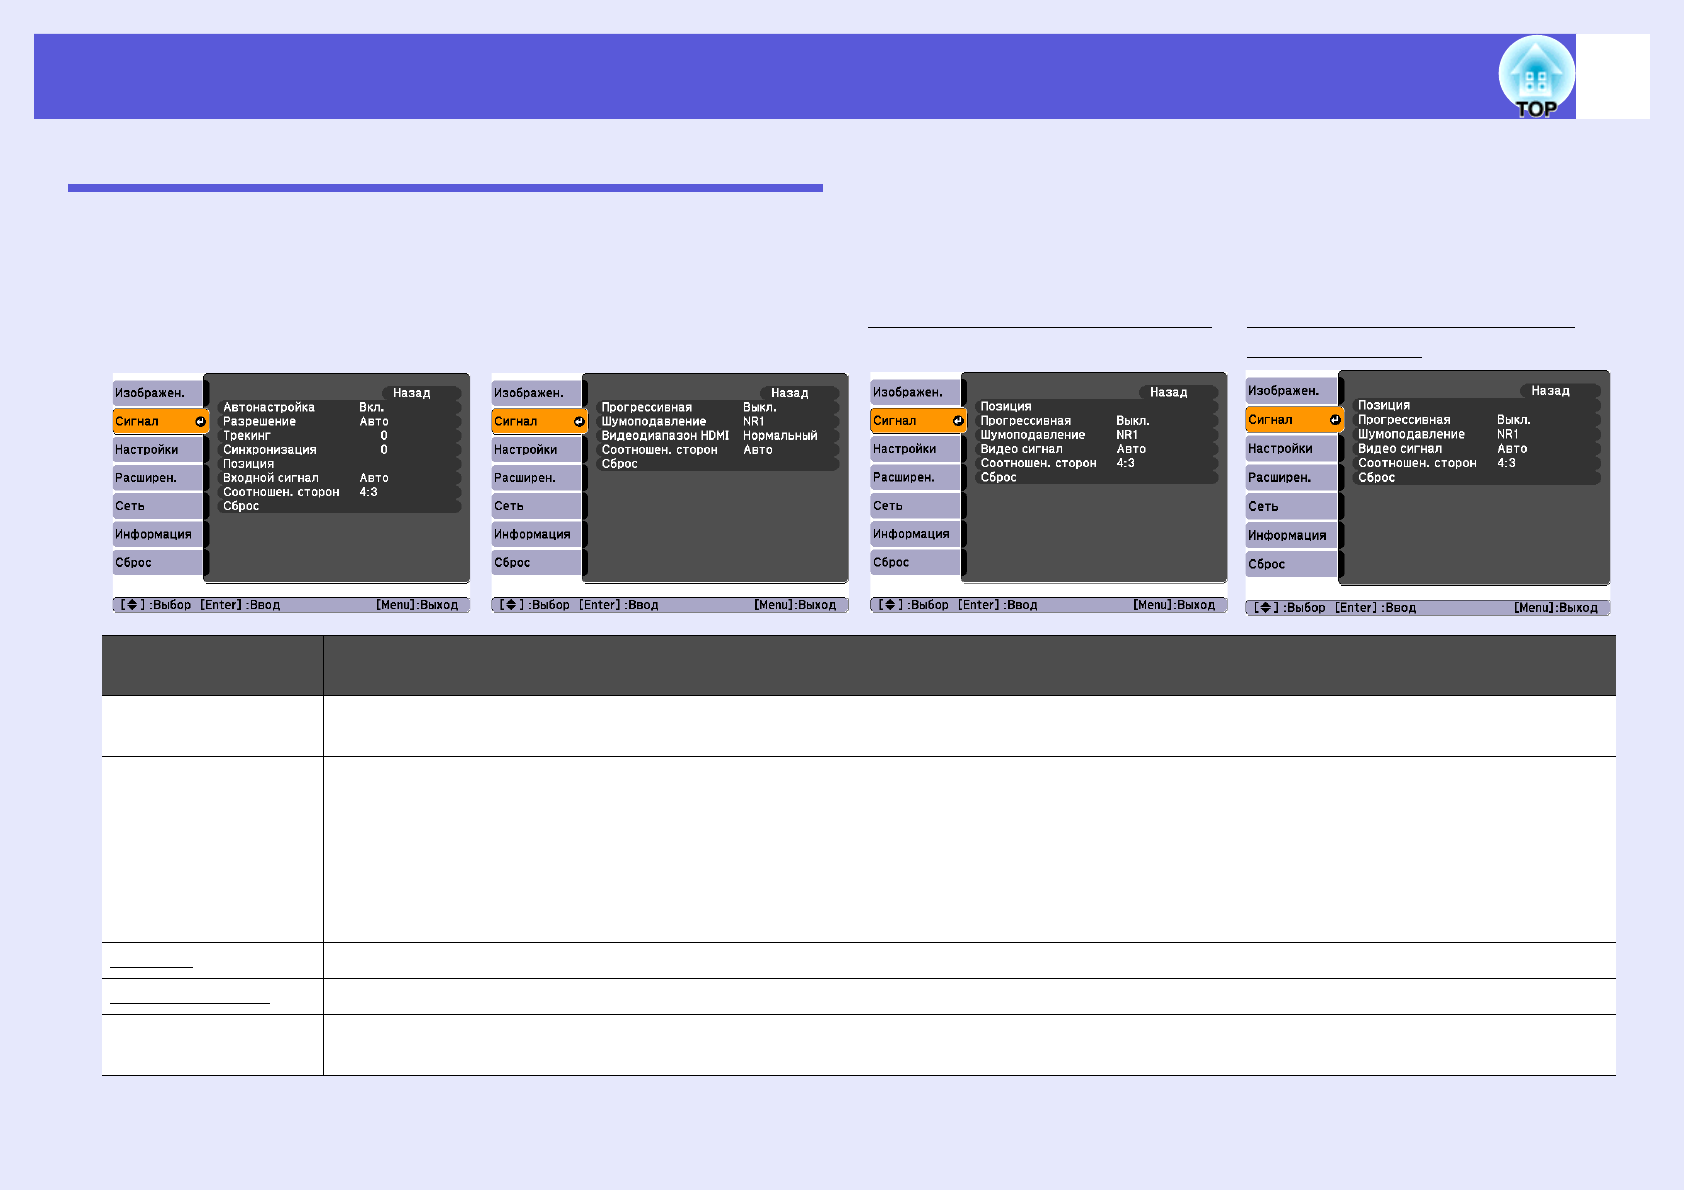Image resolution: width=1684 pixels, height=1190 pixels.
Task: Click the TOP home icon
Action: (1535, 77)
